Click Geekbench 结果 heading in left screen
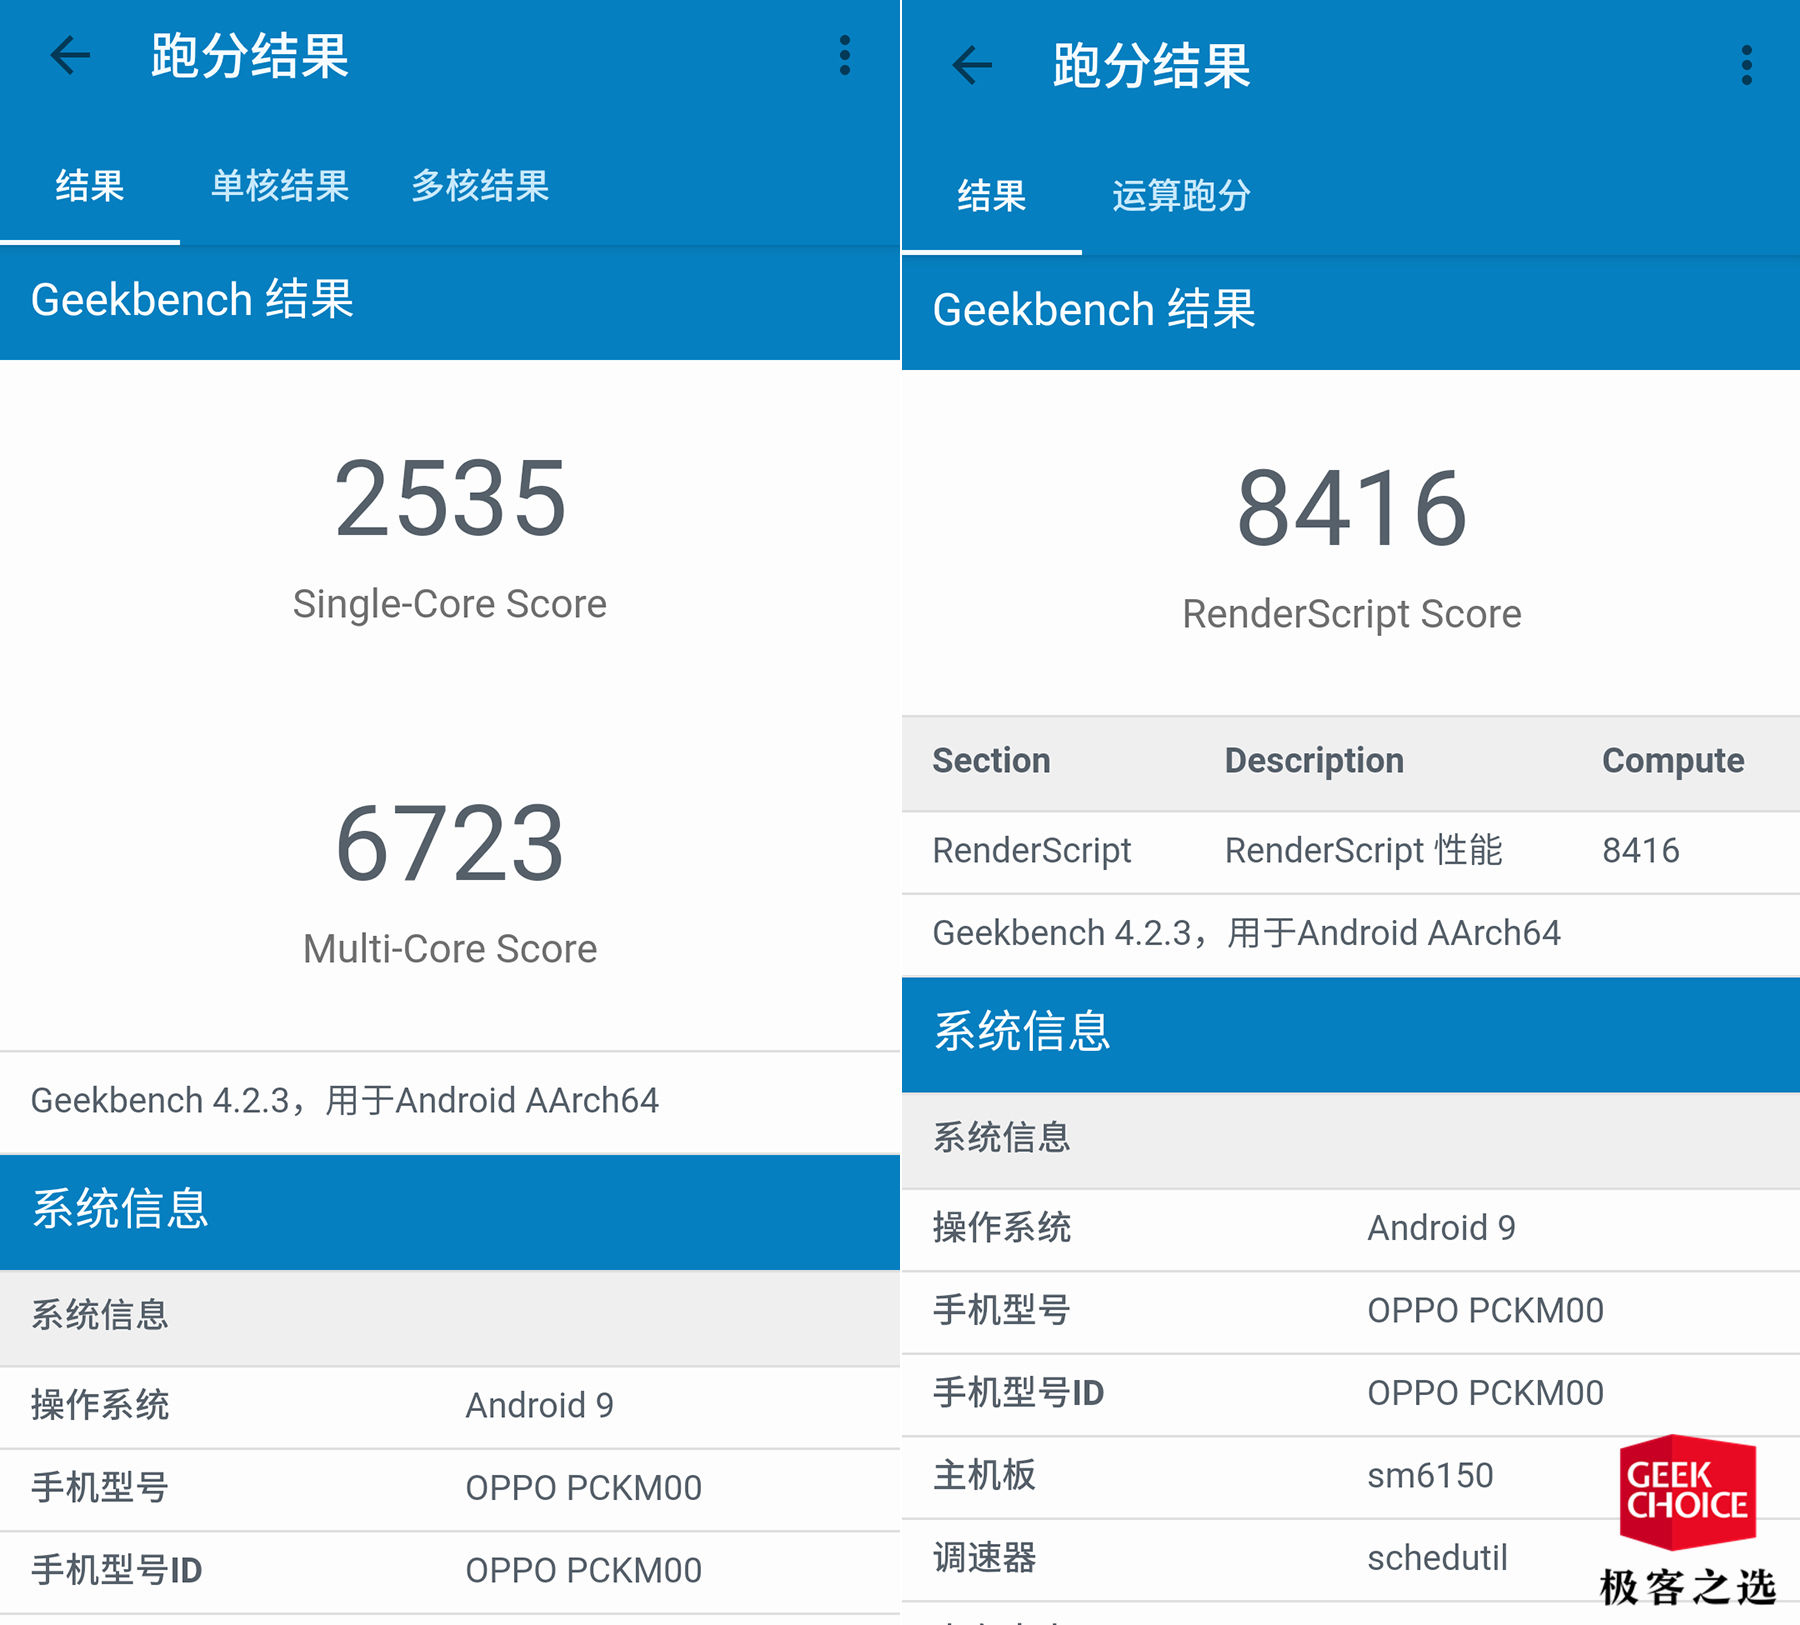This screenshot has height=1625, width=1800. (192, 300)
